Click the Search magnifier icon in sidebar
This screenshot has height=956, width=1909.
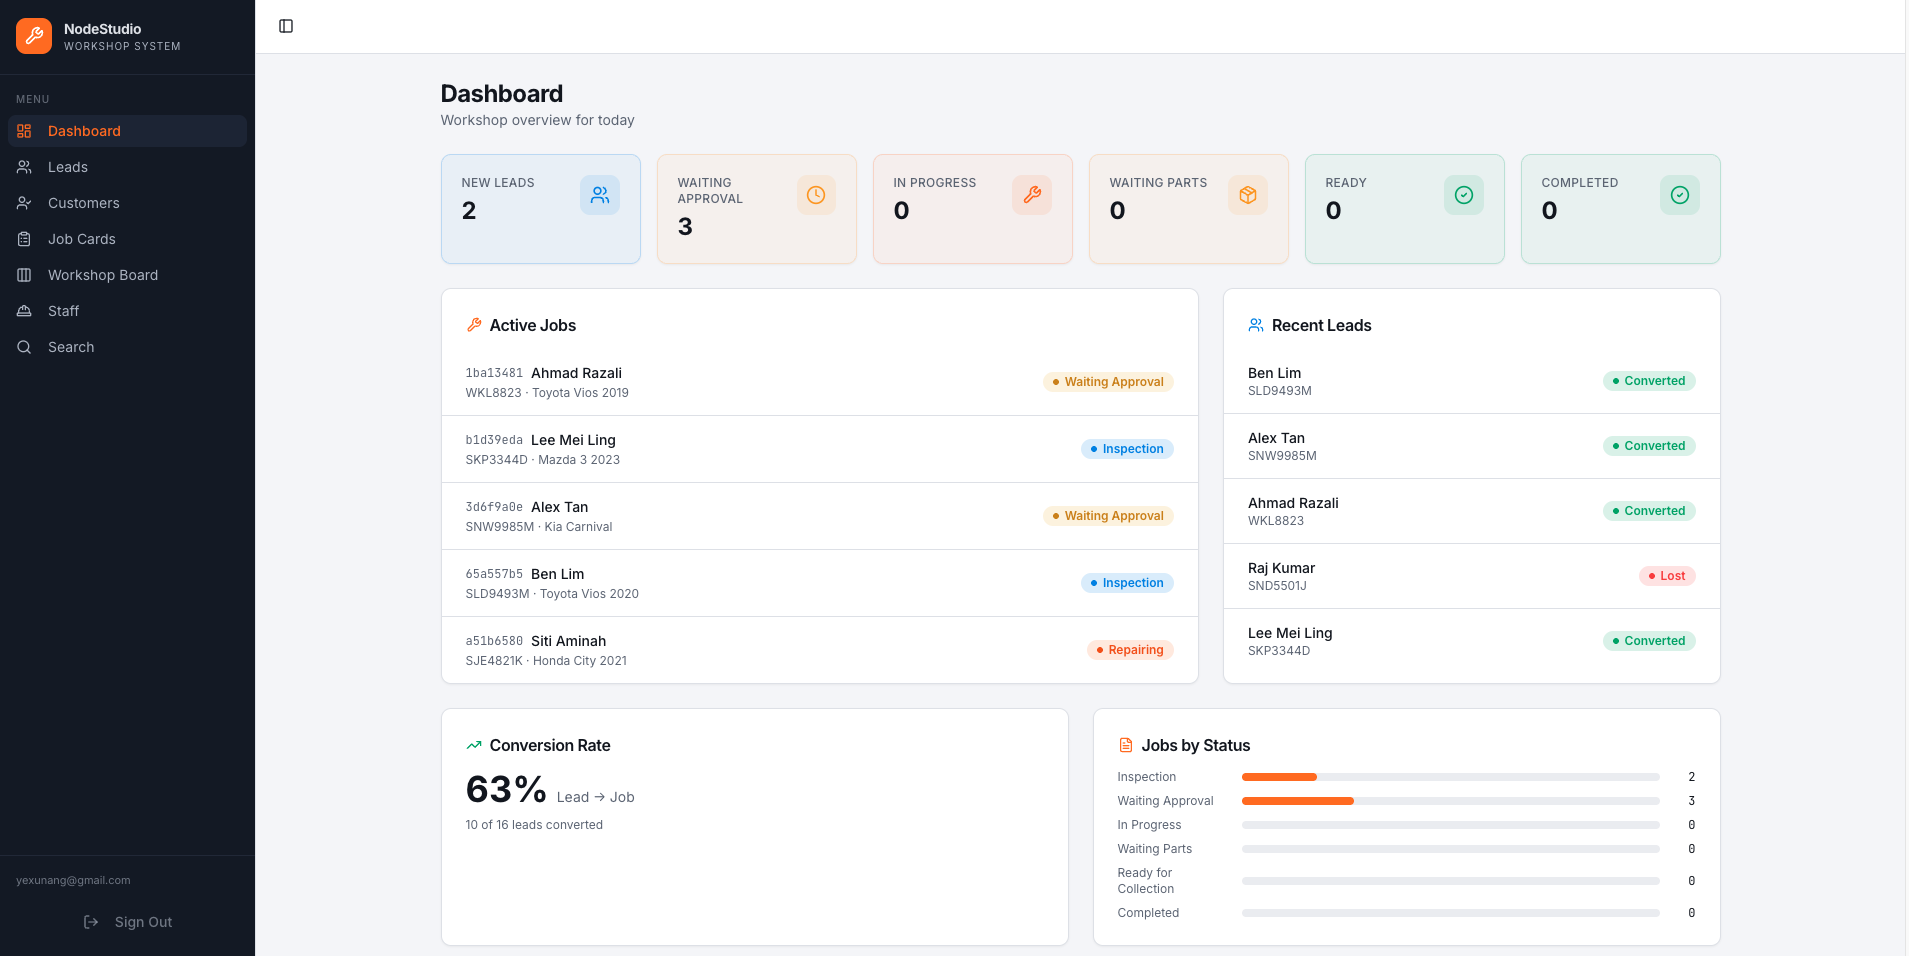click(x=24, y=347)
